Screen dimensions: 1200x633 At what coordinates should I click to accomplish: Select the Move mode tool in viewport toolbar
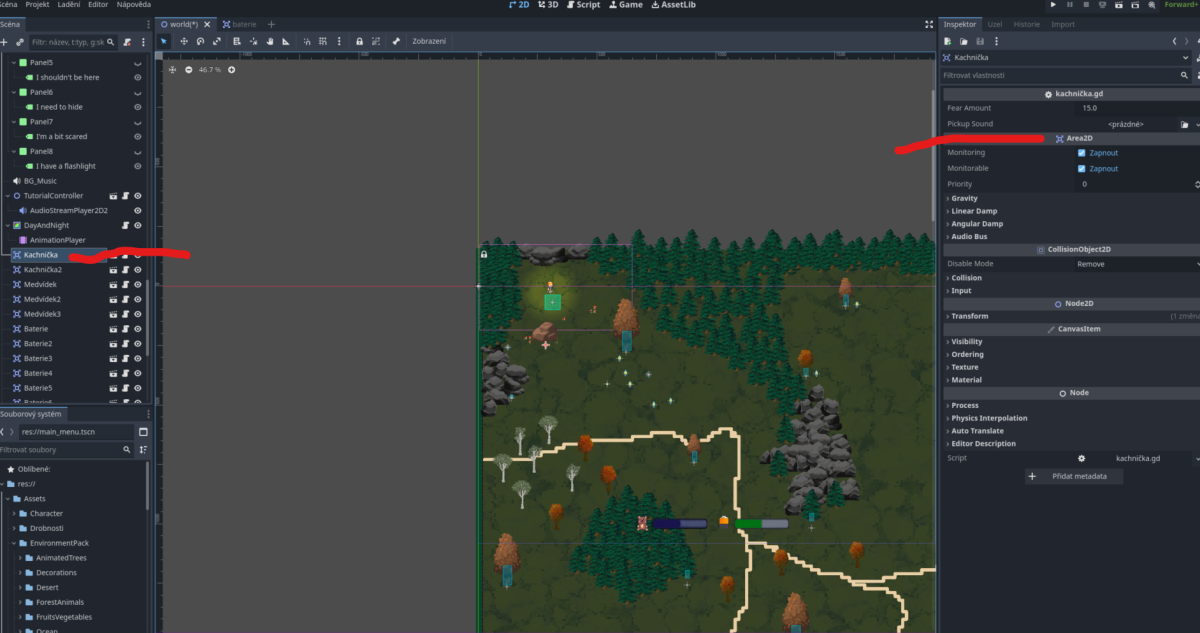click(183, 41)
